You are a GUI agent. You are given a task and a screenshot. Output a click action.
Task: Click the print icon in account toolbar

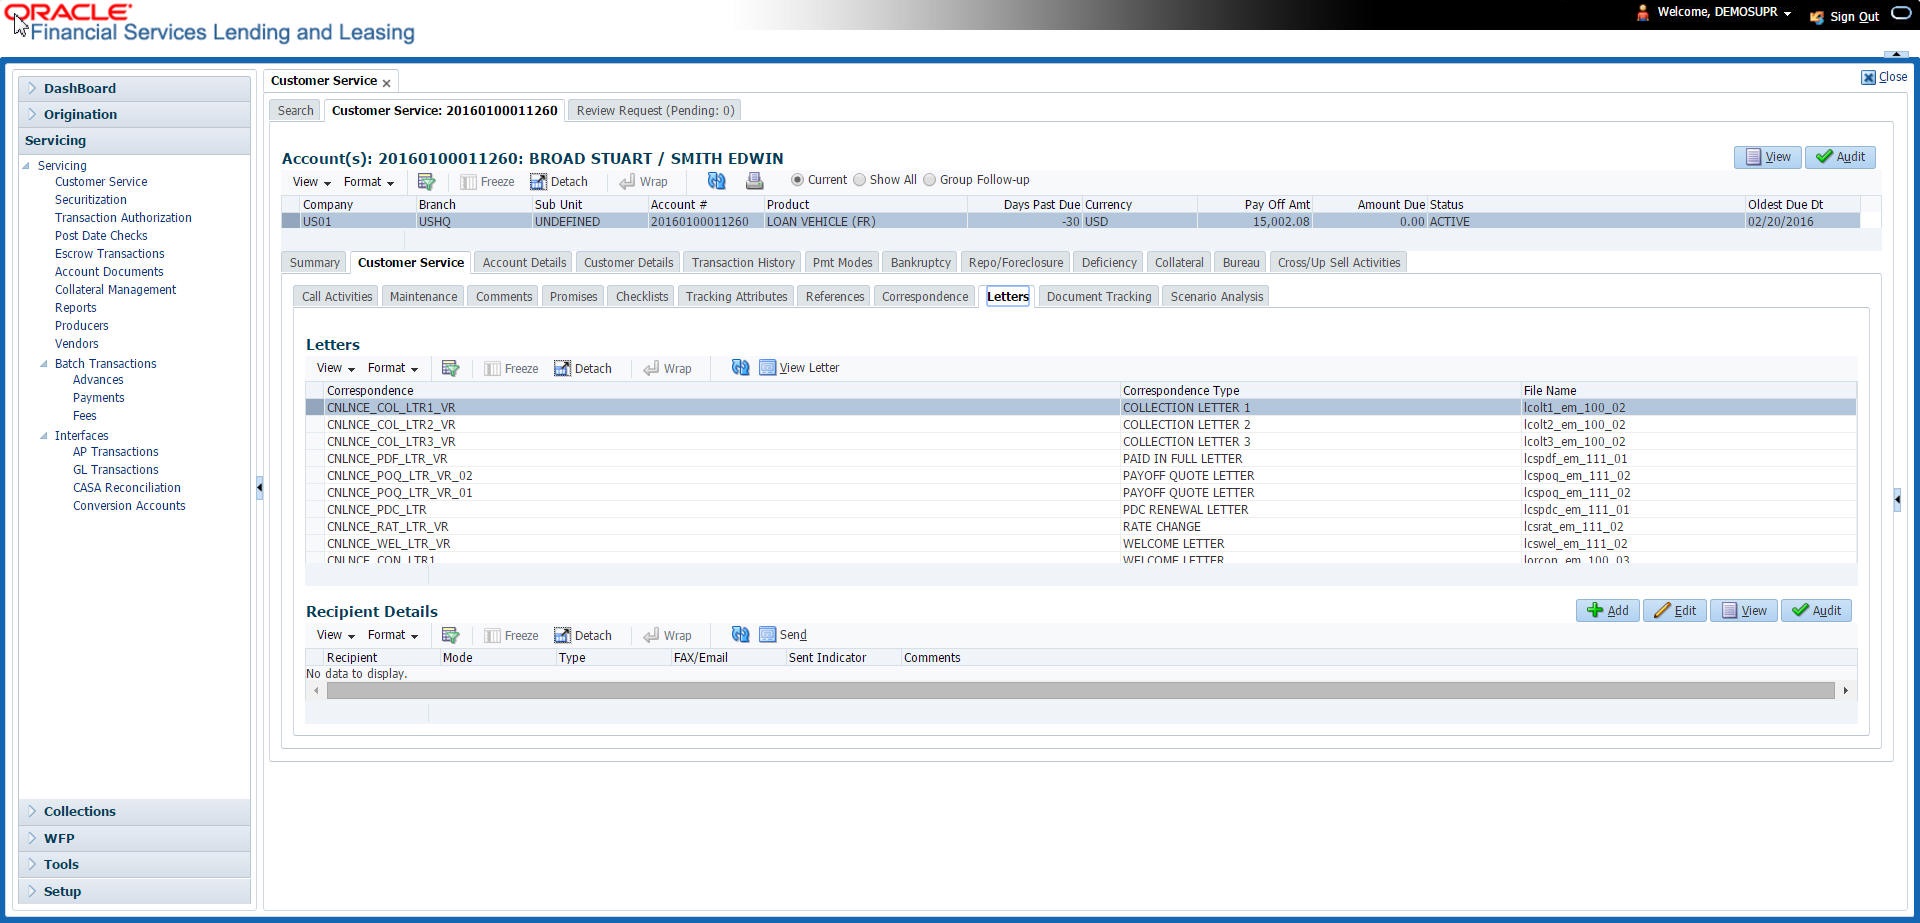tap(754, 180)
